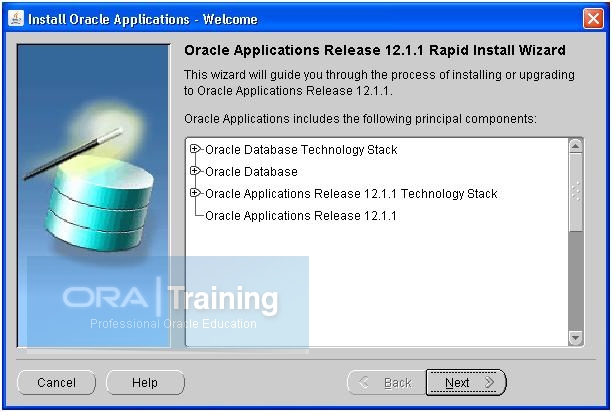Expand Oracle Applications Release 12.1.1 Technology Stack
Image resolution: width=612 pixels, height=412 pixels.
[195, 193]
